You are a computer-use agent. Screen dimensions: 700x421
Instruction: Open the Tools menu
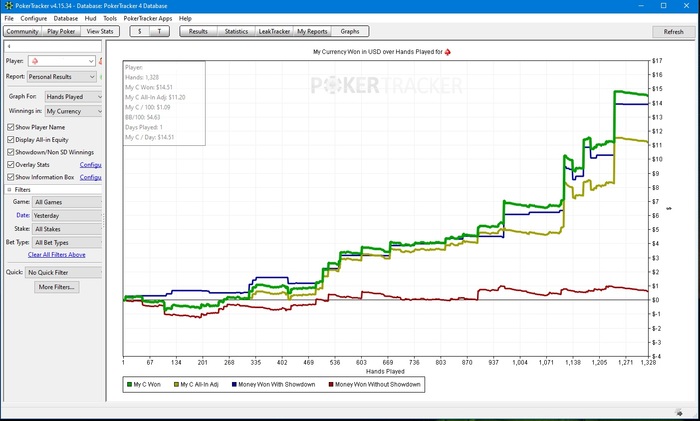coord(110,18)
